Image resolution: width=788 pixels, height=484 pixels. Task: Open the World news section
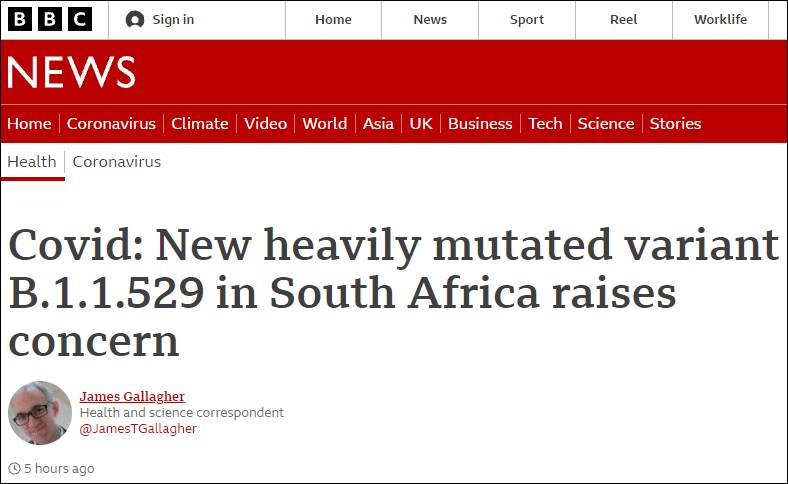click(325, 124)
